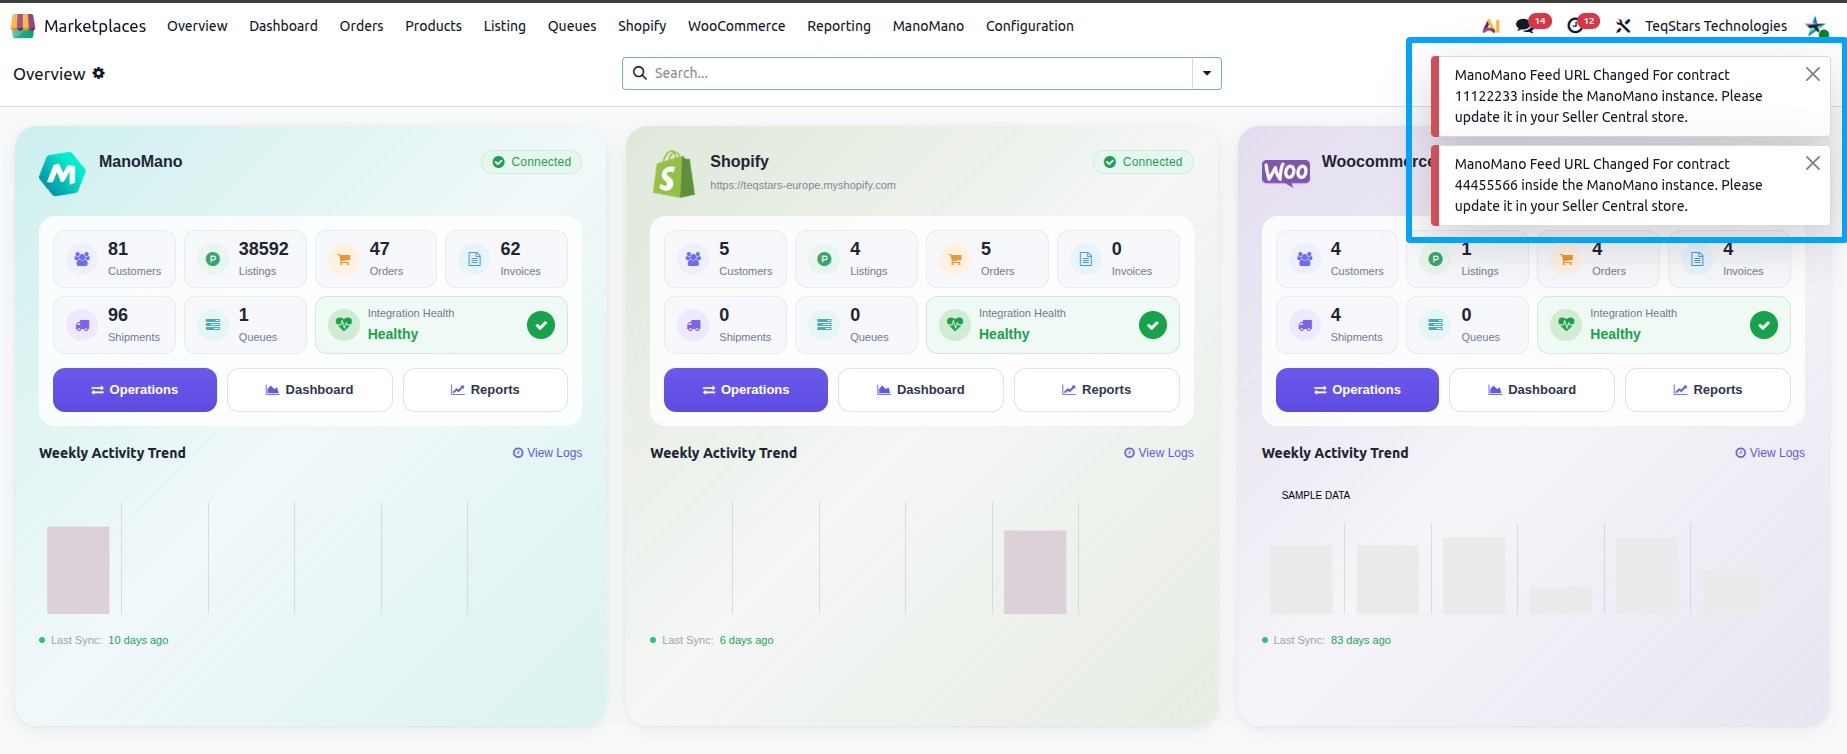The image size is (1847, 754).
Task: Click the ManoMano Operations button
Action: tap(135, 390)
